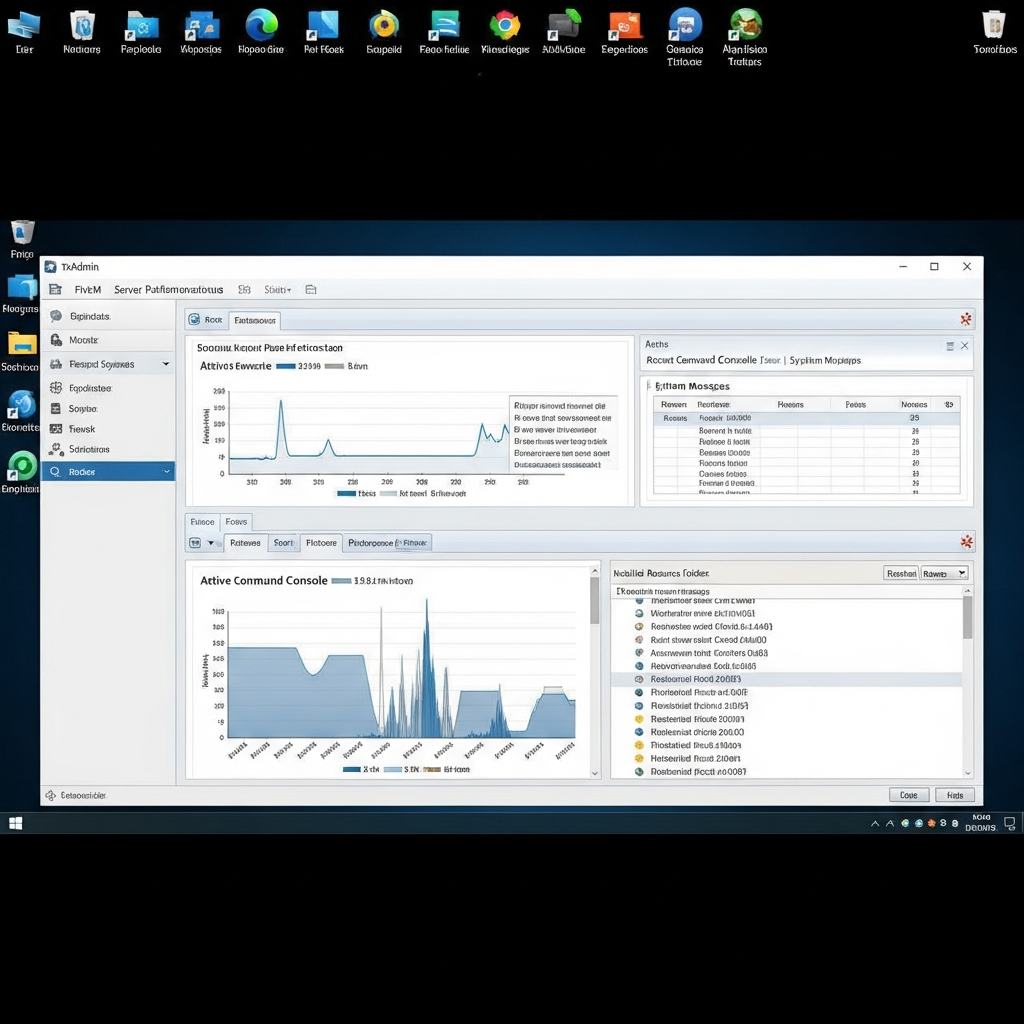Click the Close button at the bottom right

click(908, 795)
